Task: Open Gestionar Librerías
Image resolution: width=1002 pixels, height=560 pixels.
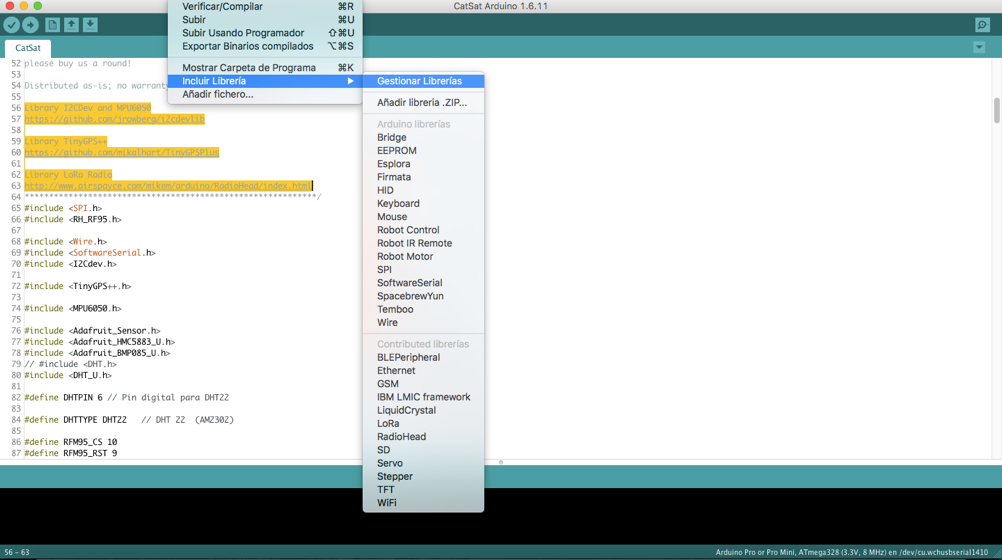Action: pos(423,81)
